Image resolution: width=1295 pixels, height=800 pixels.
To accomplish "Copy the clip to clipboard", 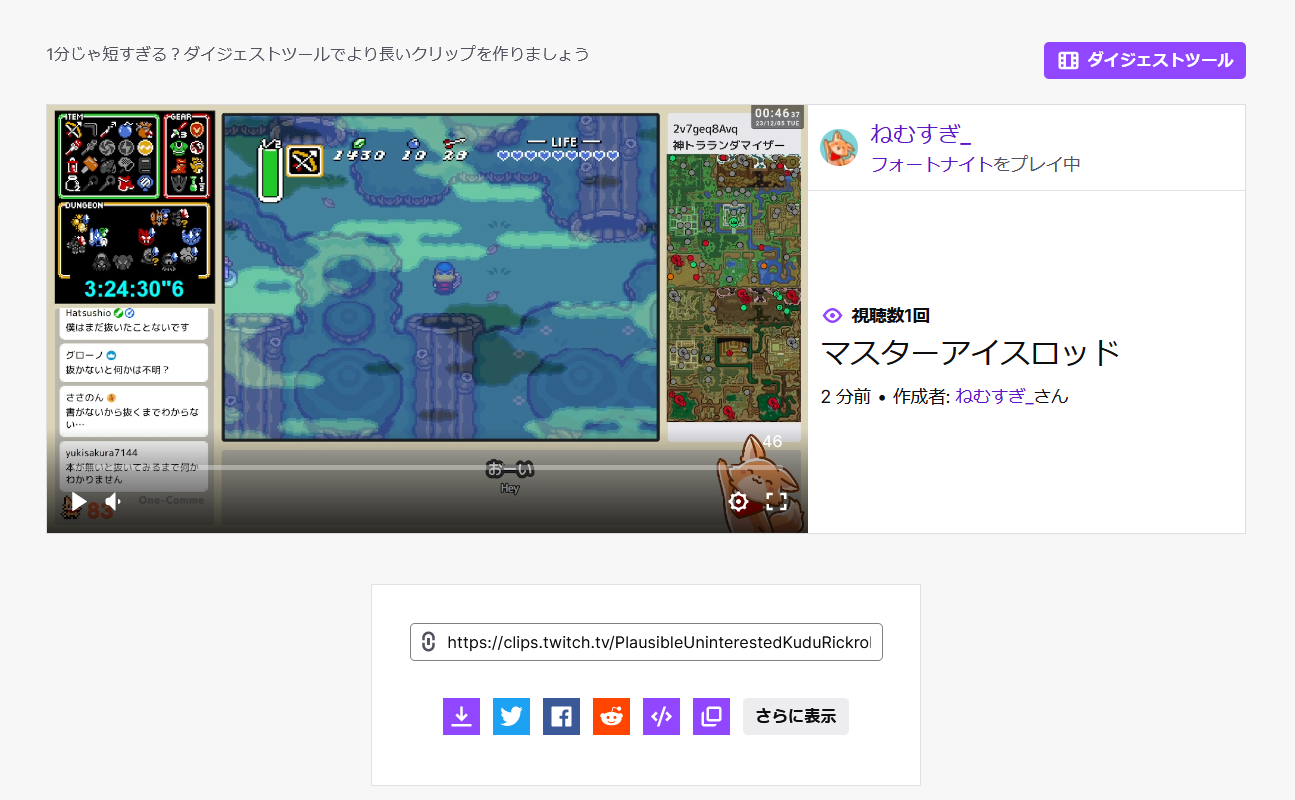I will click(x=711, y=716).
